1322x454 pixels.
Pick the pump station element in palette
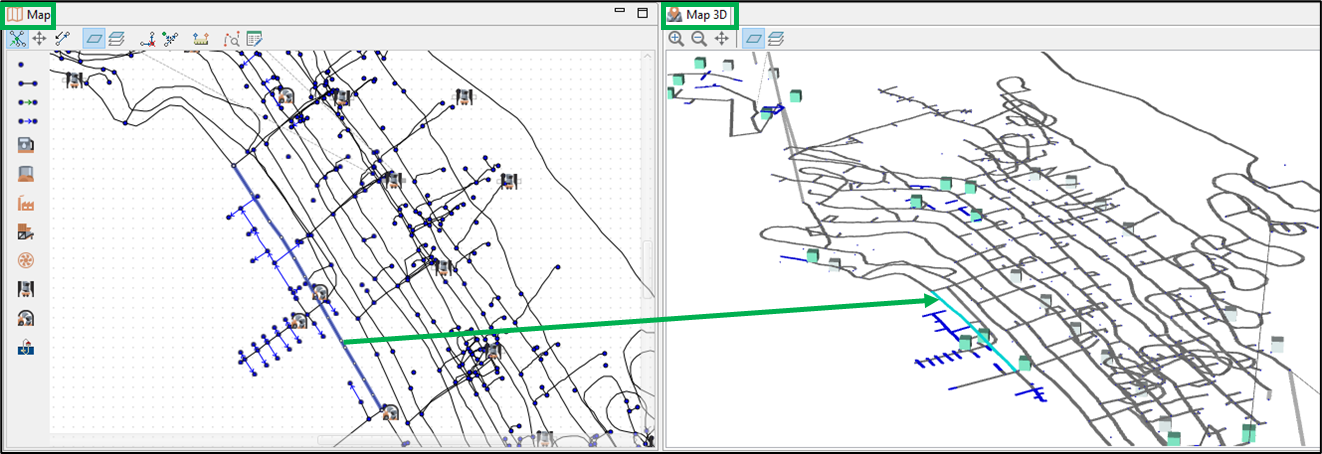(27, 145)
